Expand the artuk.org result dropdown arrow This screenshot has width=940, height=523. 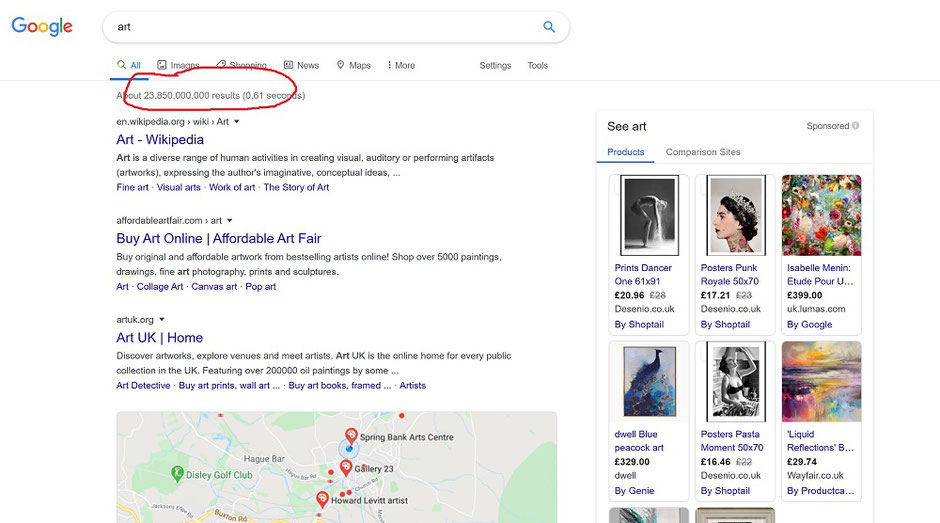[162, 320]
